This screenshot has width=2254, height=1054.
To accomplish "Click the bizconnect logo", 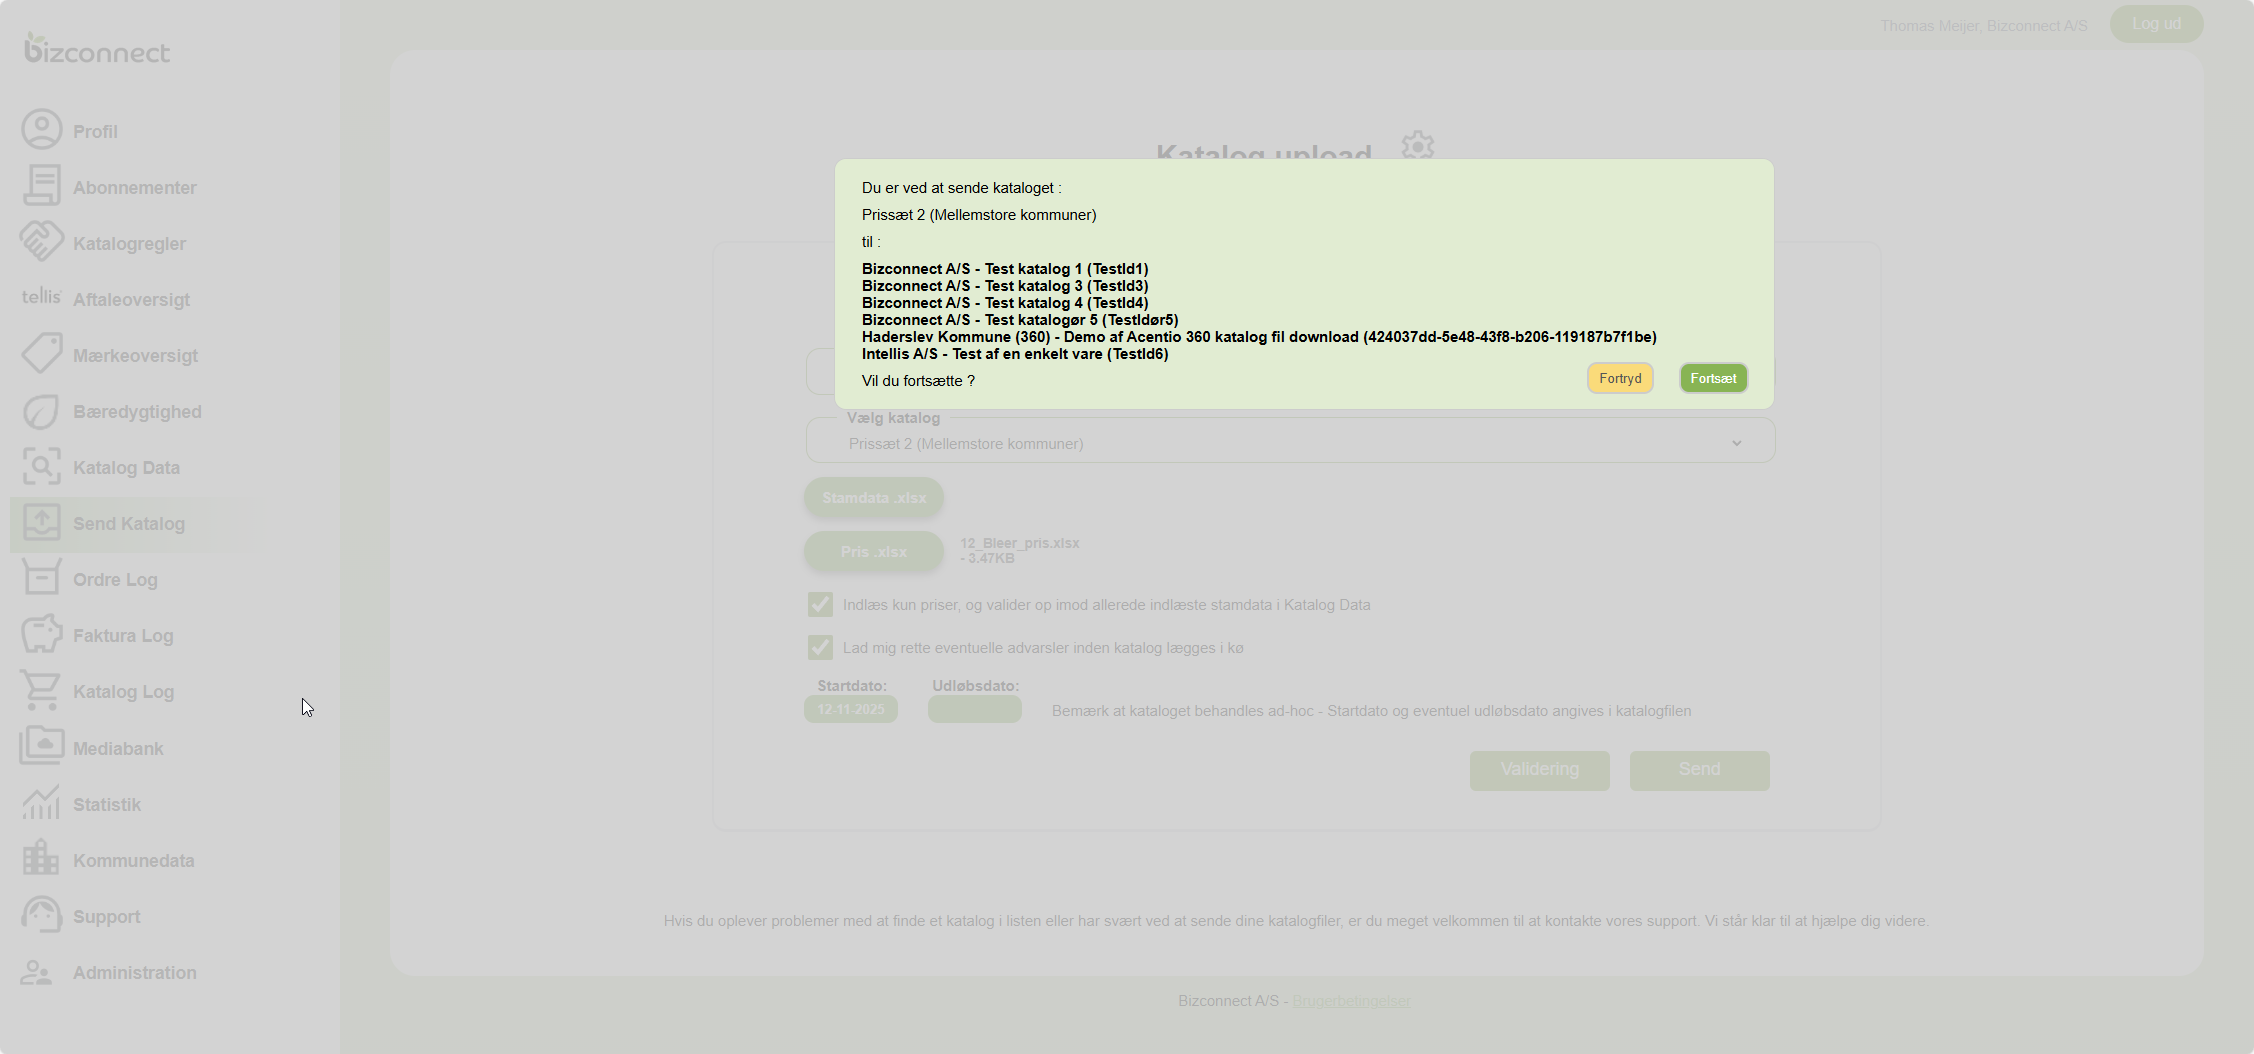I will click(97, 48).
